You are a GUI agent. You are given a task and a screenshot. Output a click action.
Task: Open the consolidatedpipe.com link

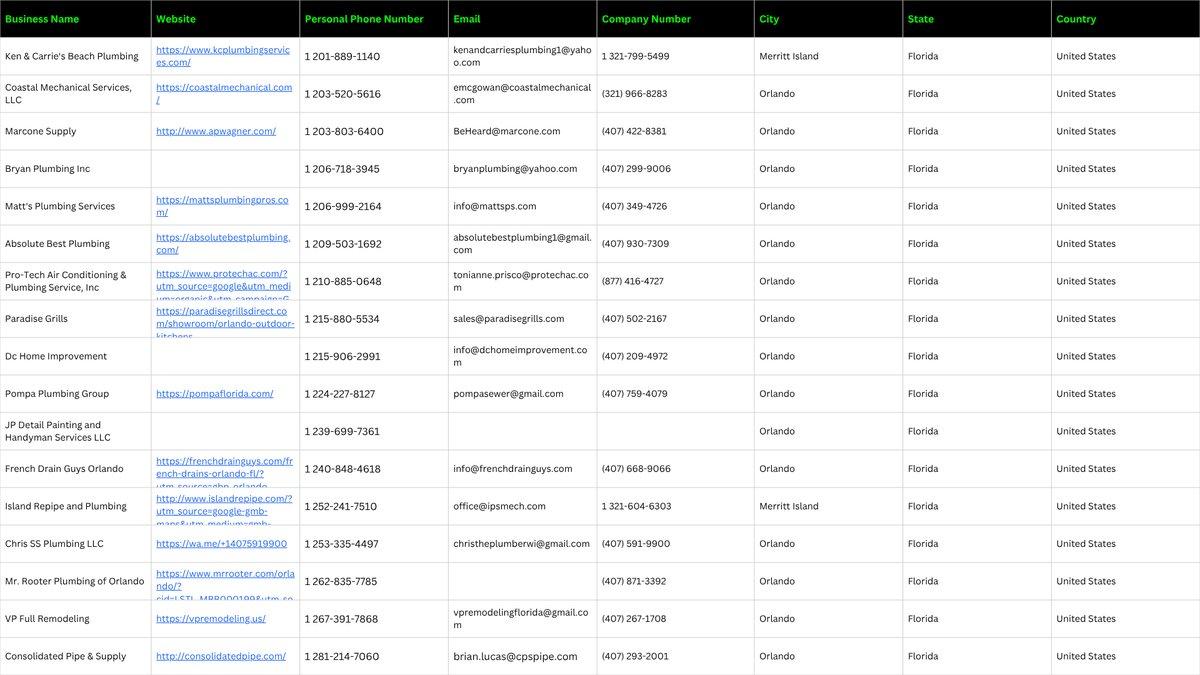pyautogui.click(x=221, y=656)
